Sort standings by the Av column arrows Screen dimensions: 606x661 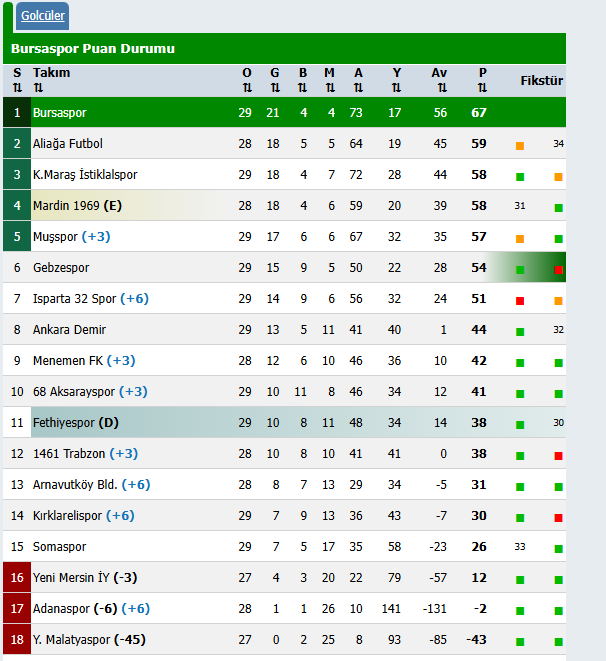441,88
